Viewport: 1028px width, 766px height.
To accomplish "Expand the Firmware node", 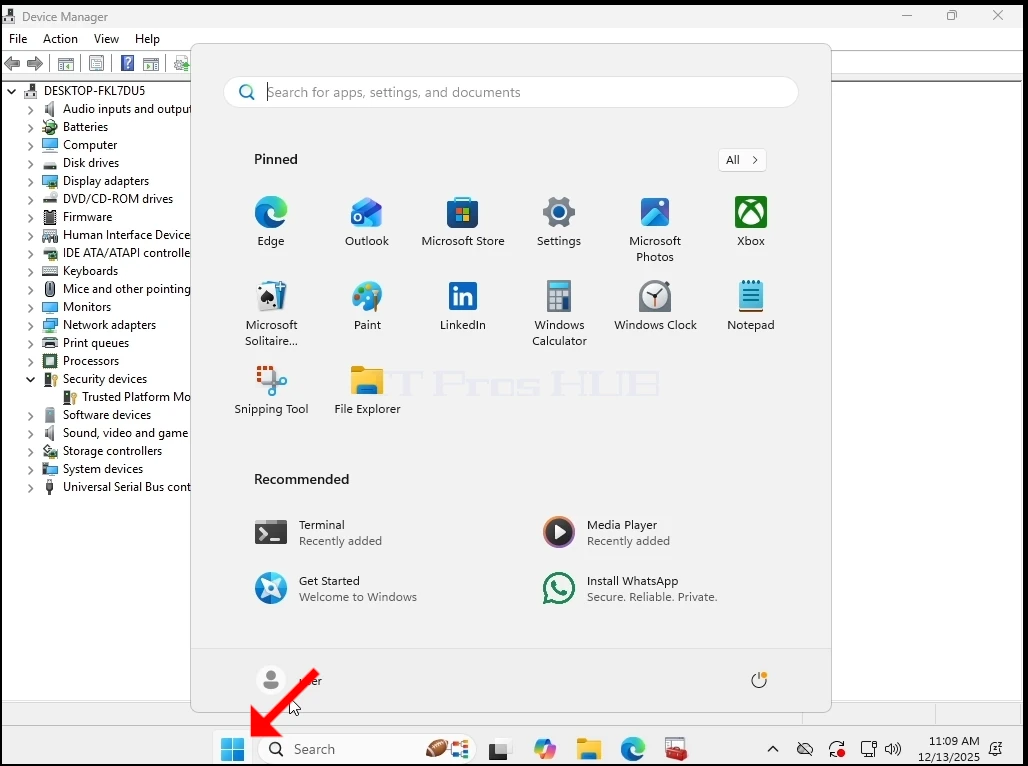I will [x=30, y=217].
